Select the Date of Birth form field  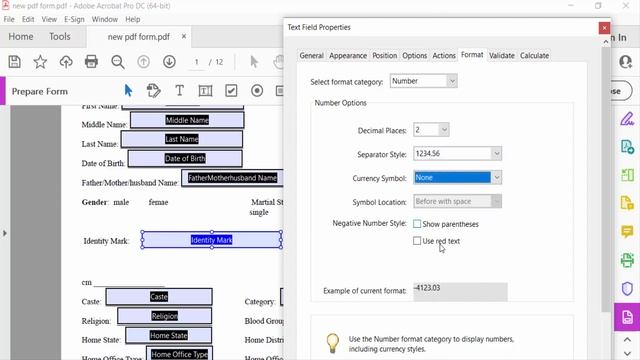[185, 158]
